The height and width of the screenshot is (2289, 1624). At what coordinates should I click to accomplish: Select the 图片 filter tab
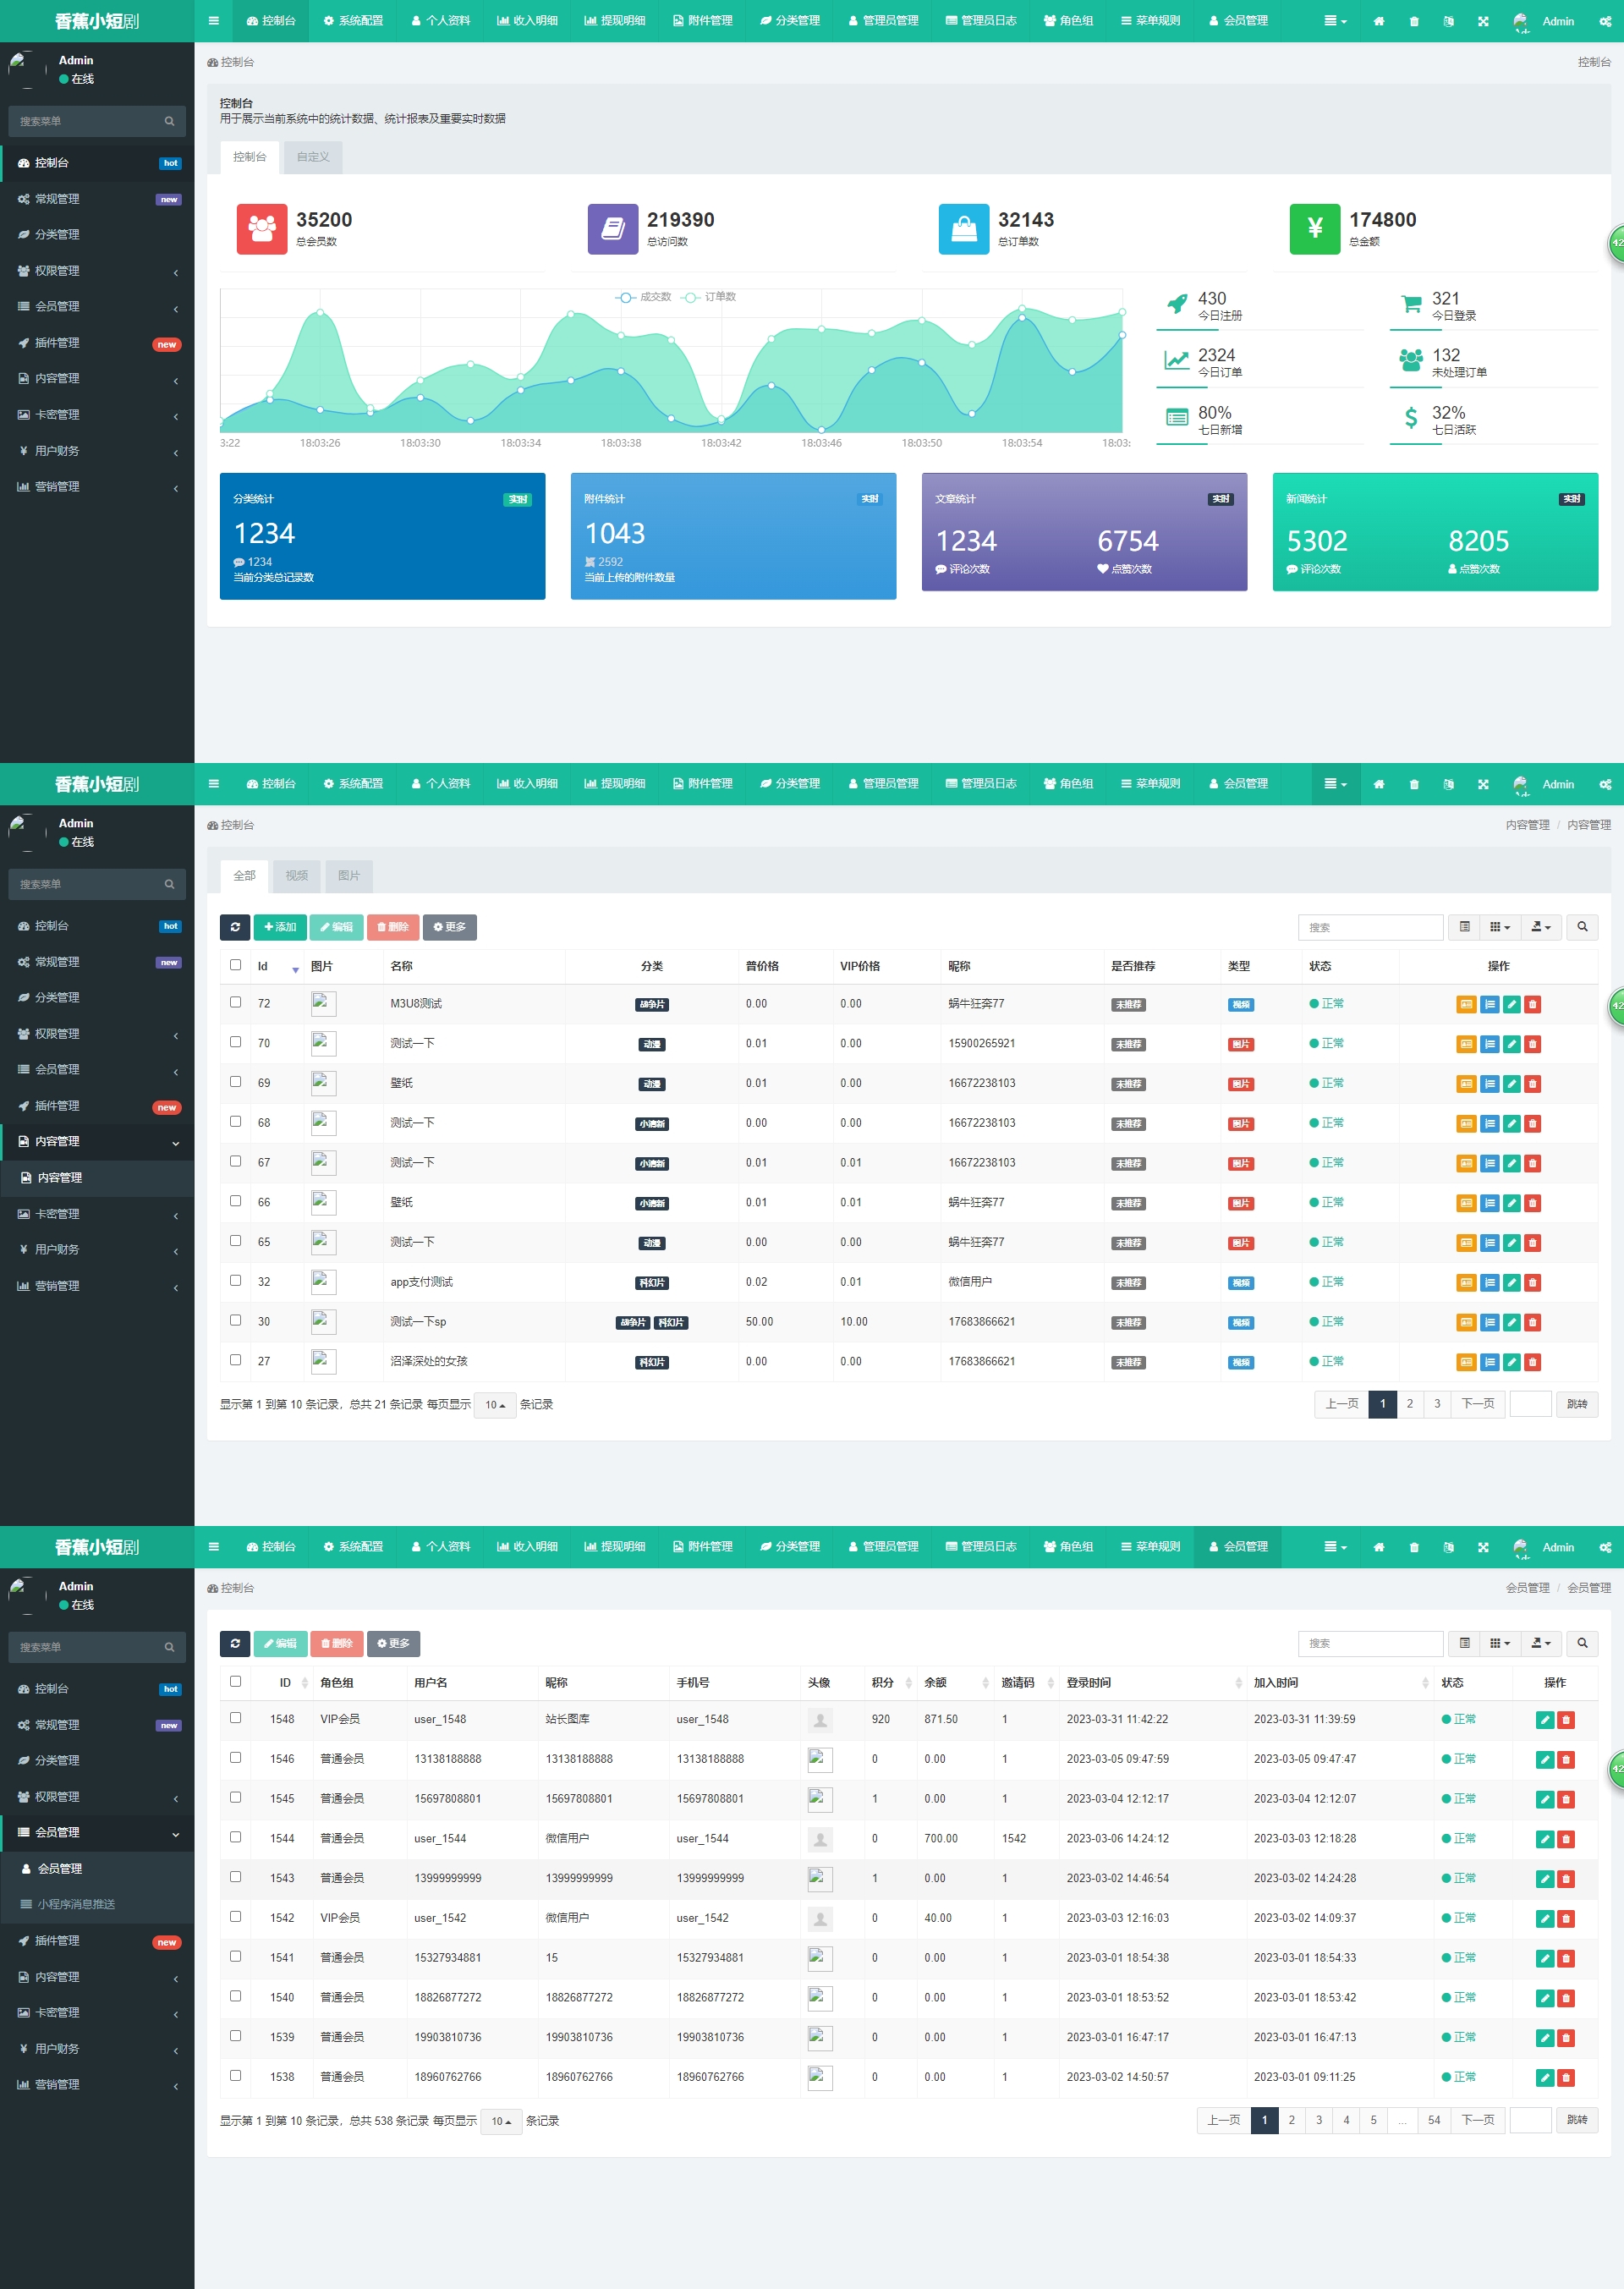point(348,876)
